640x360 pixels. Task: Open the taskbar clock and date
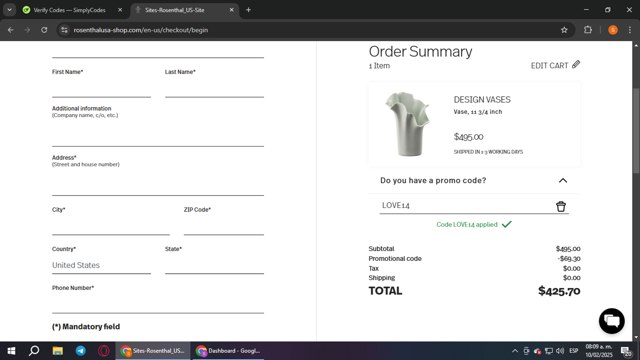click(599, 351)
